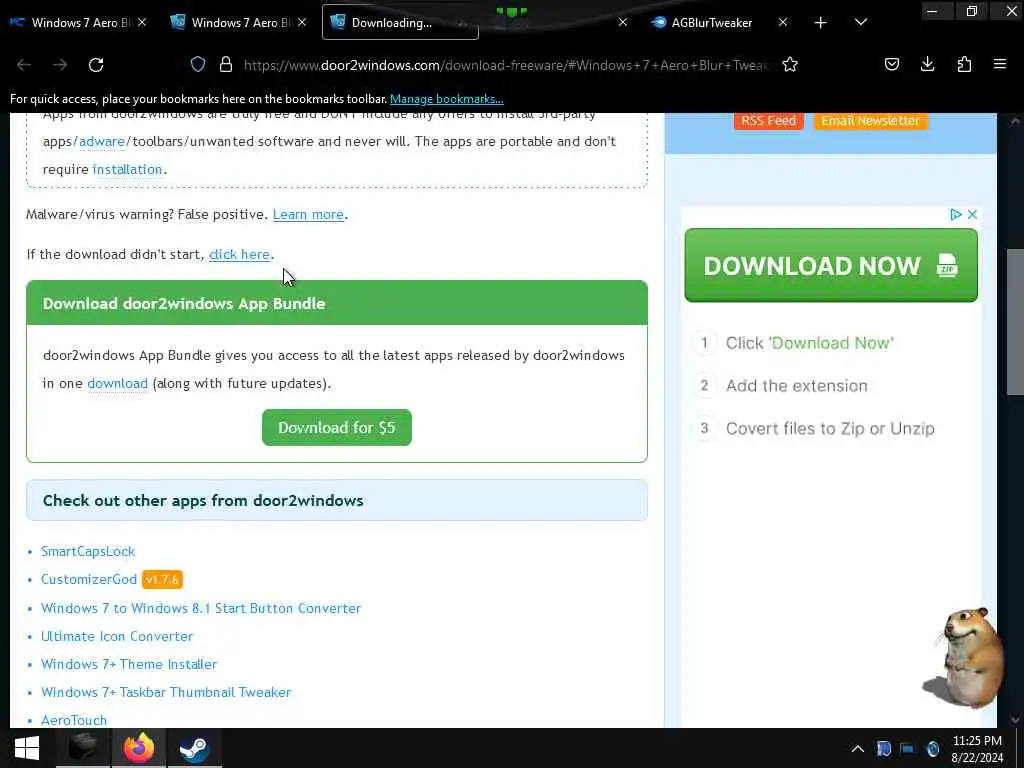This screenshot has height=768, width=1024.
Task: Click the DOWNLOAD NOW ad button
Action: tap(831, 265)
